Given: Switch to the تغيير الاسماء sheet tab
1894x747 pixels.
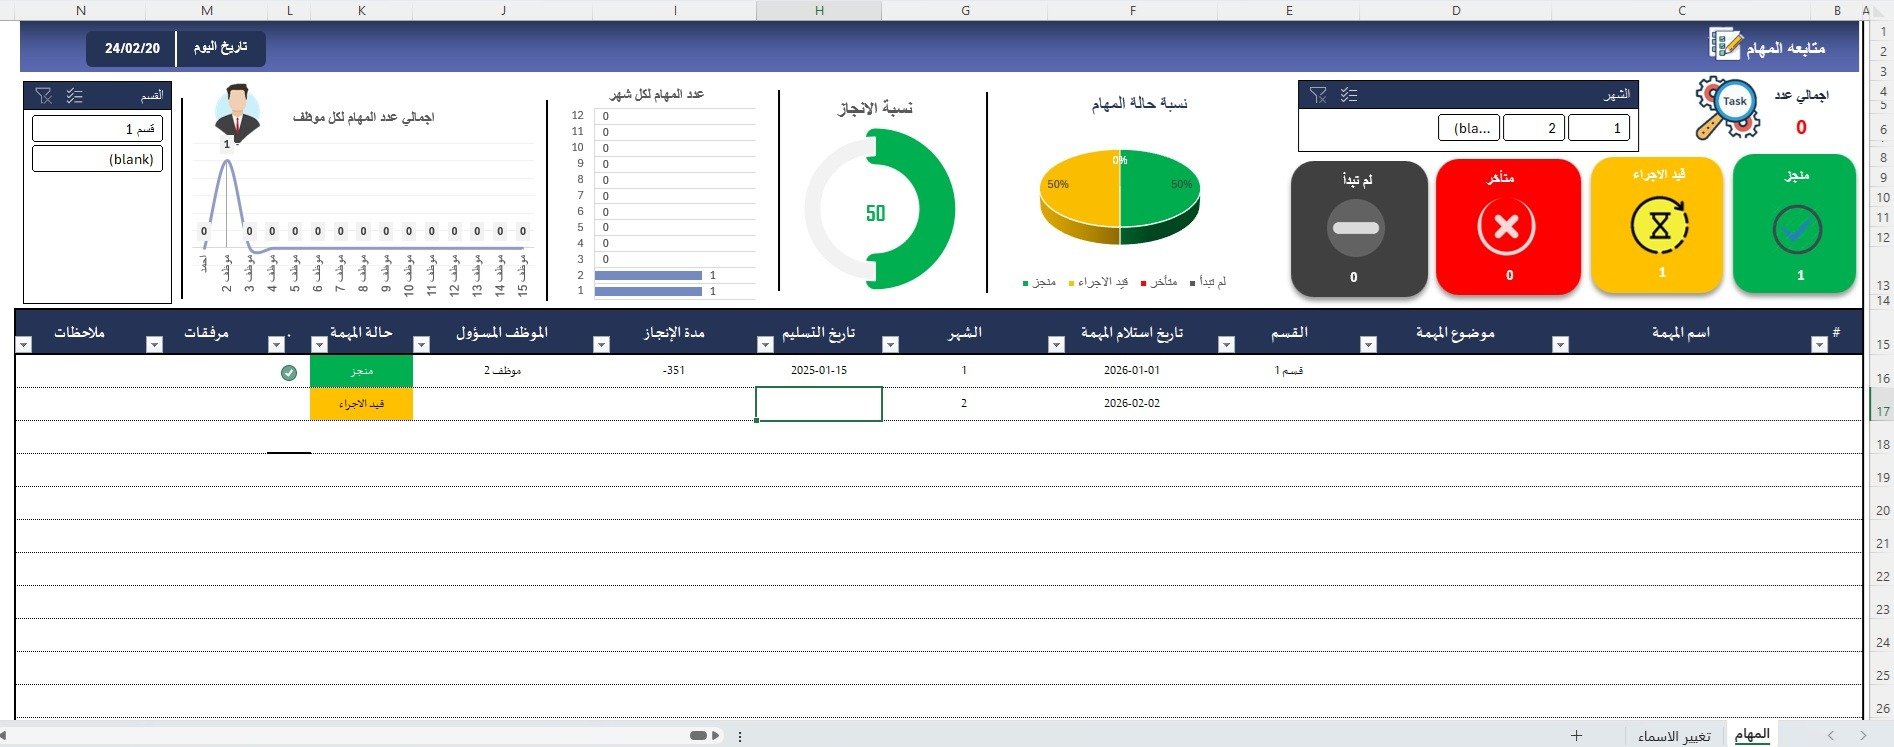Looking at the screenshot, I should (1674, 736).
